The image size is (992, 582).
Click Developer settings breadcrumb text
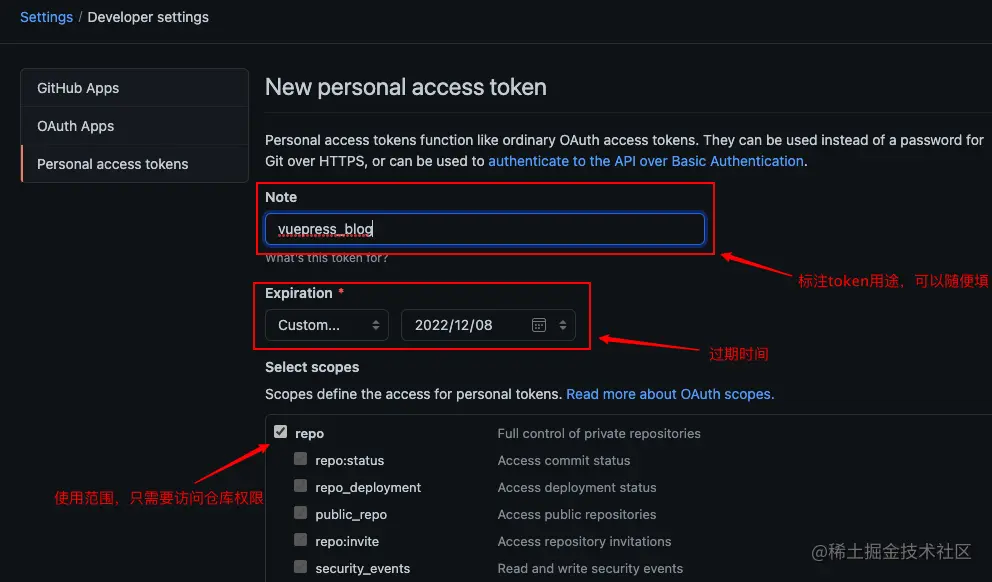coord(148,17)
